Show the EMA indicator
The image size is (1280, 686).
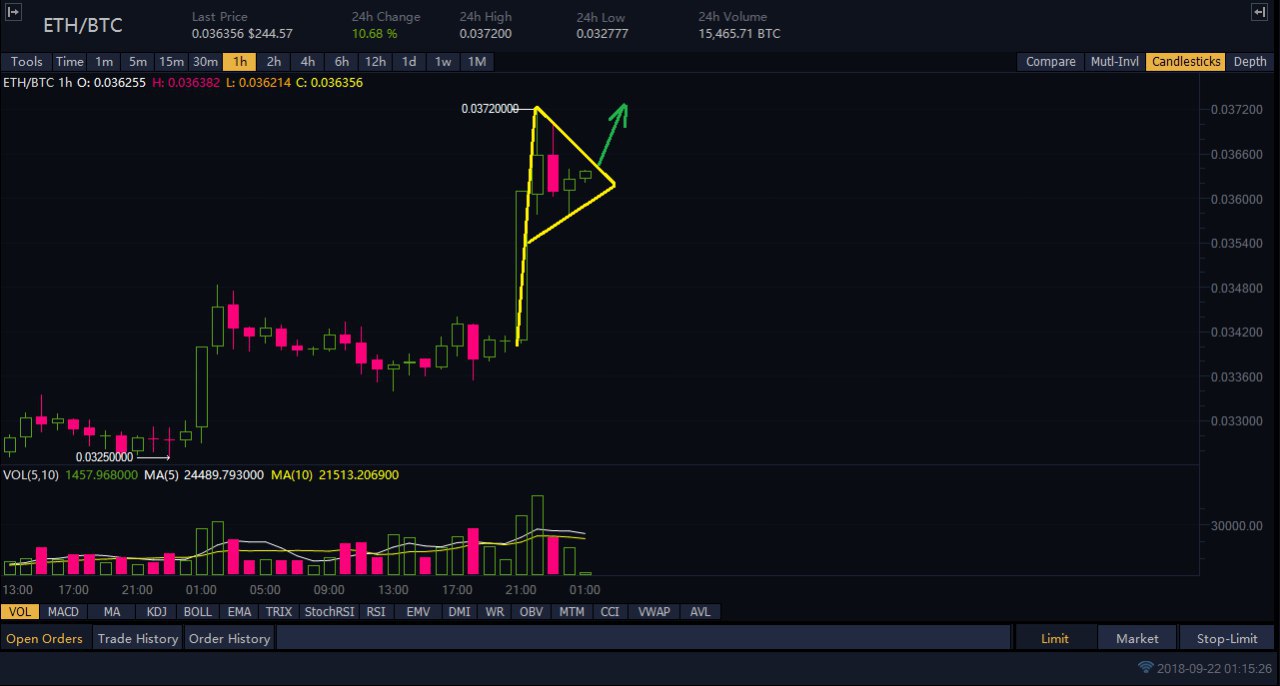coord(239,611)
